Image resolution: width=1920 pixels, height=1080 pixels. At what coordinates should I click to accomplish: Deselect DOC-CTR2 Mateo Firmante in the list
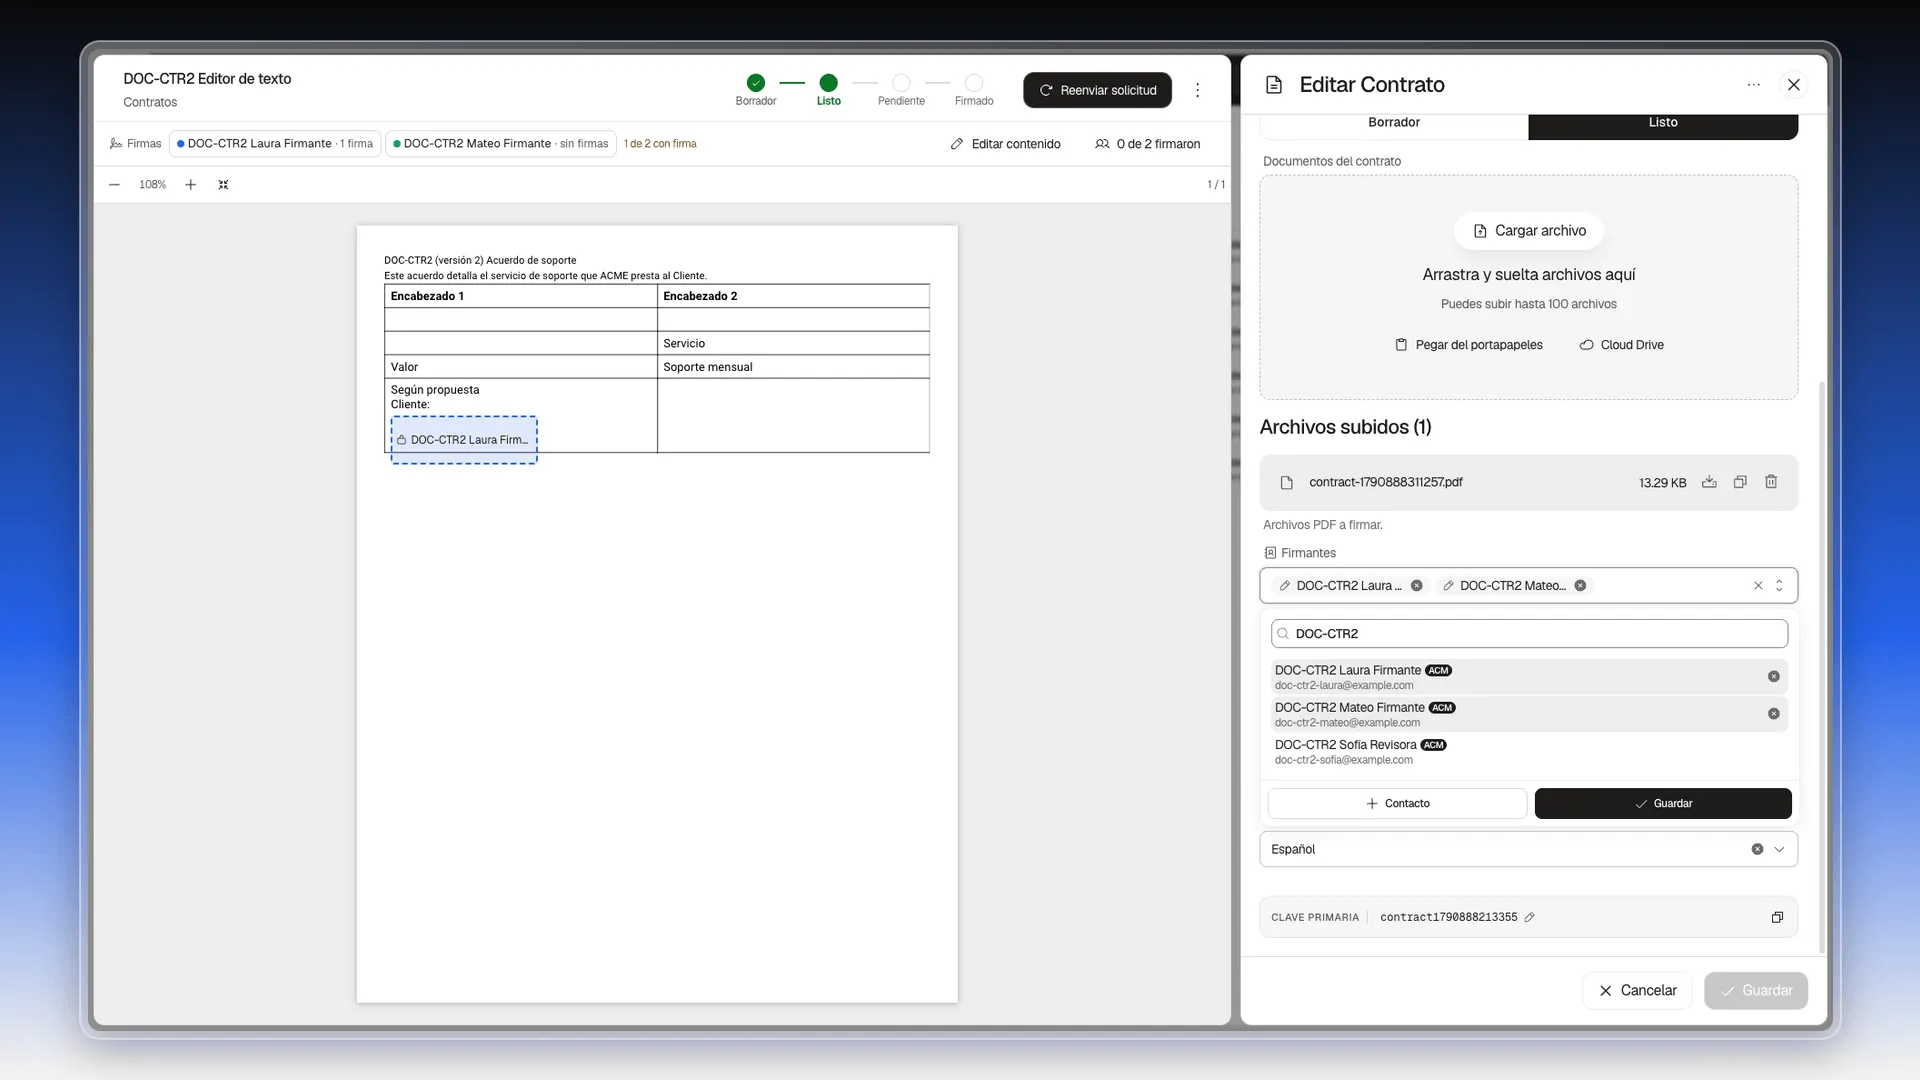tap(1773, 714)
